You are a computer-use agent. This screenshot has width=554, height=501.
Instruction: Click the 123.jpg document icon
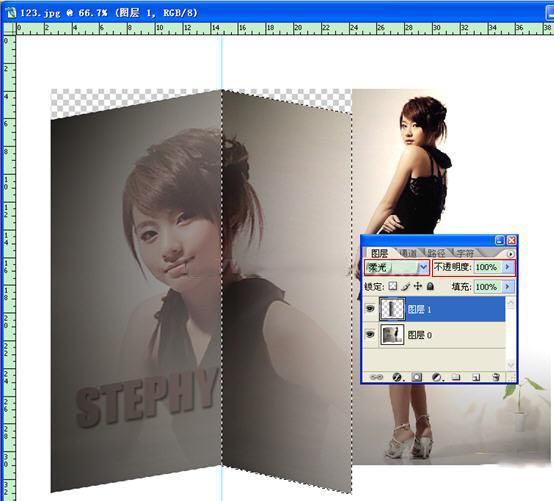point(10,13)
